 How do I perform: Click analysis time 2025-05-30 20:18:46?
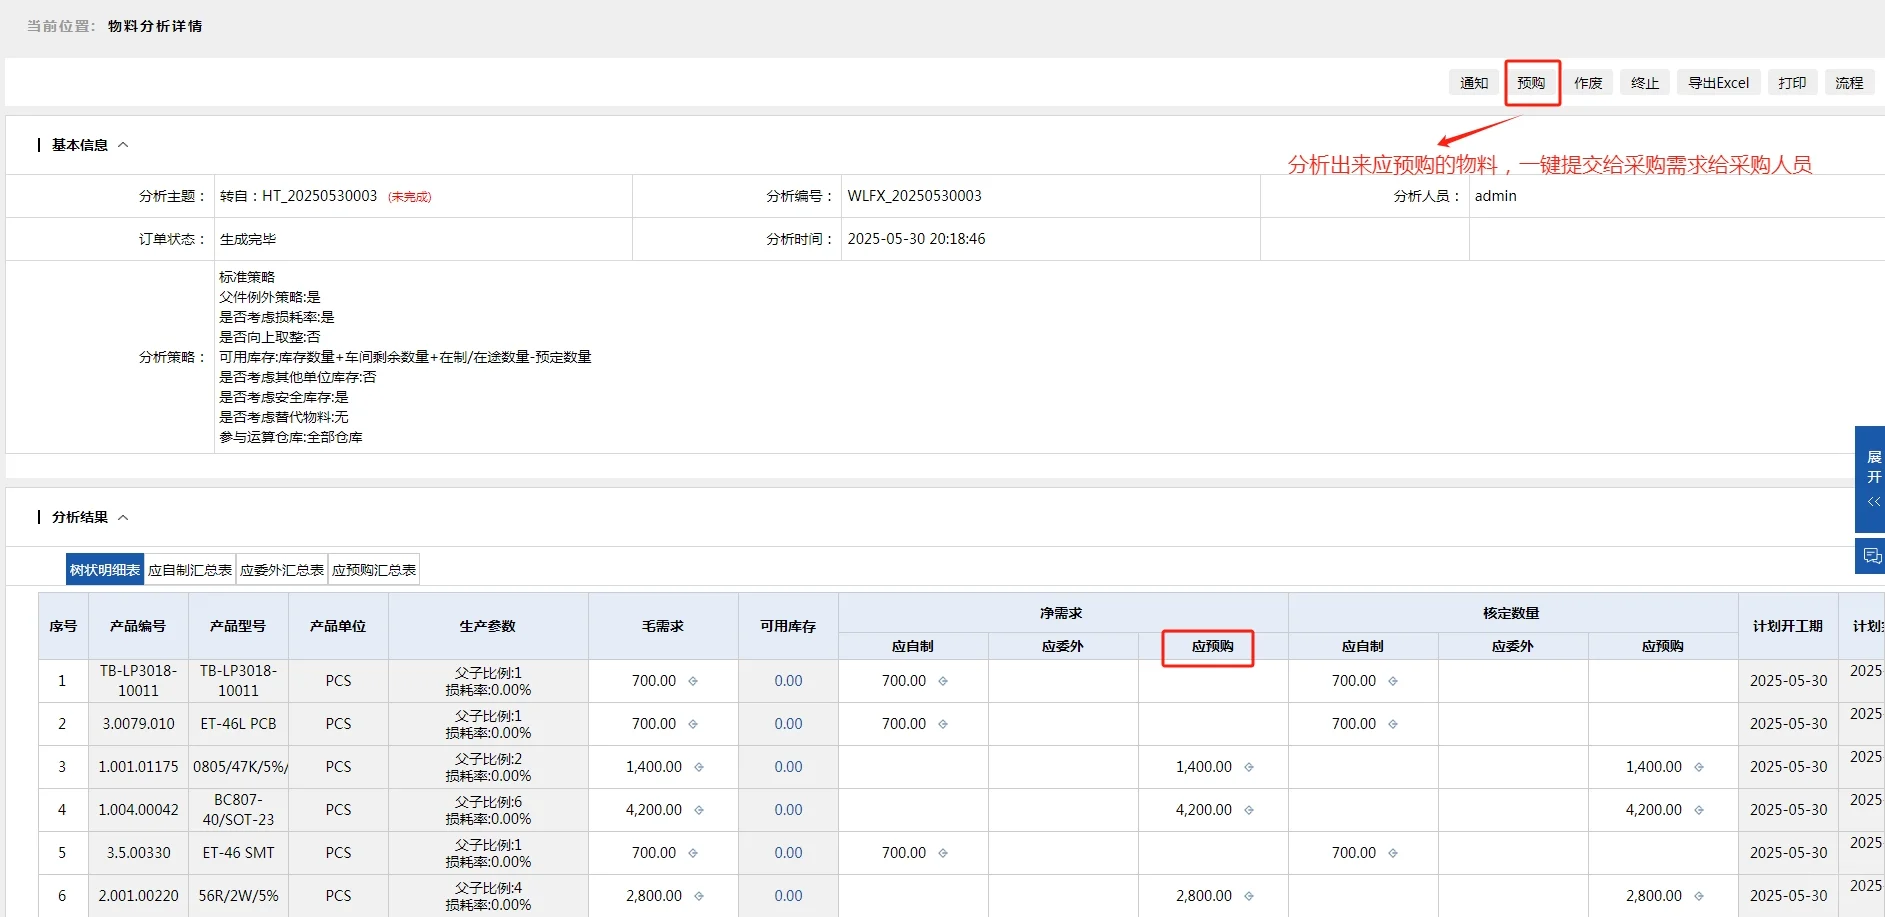917,239
